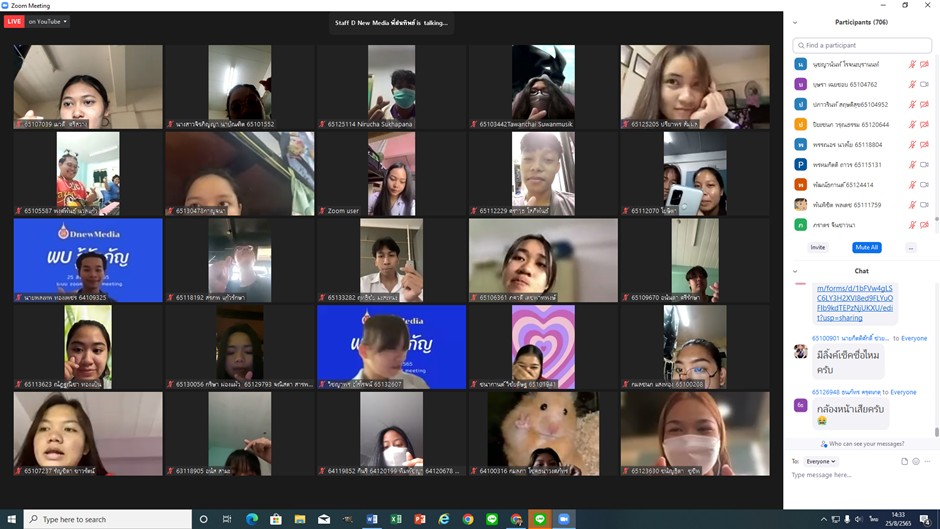Open the 'To: Everyone' recipient dropdown
Screen dimensions: 940x529
coord(821,461)
